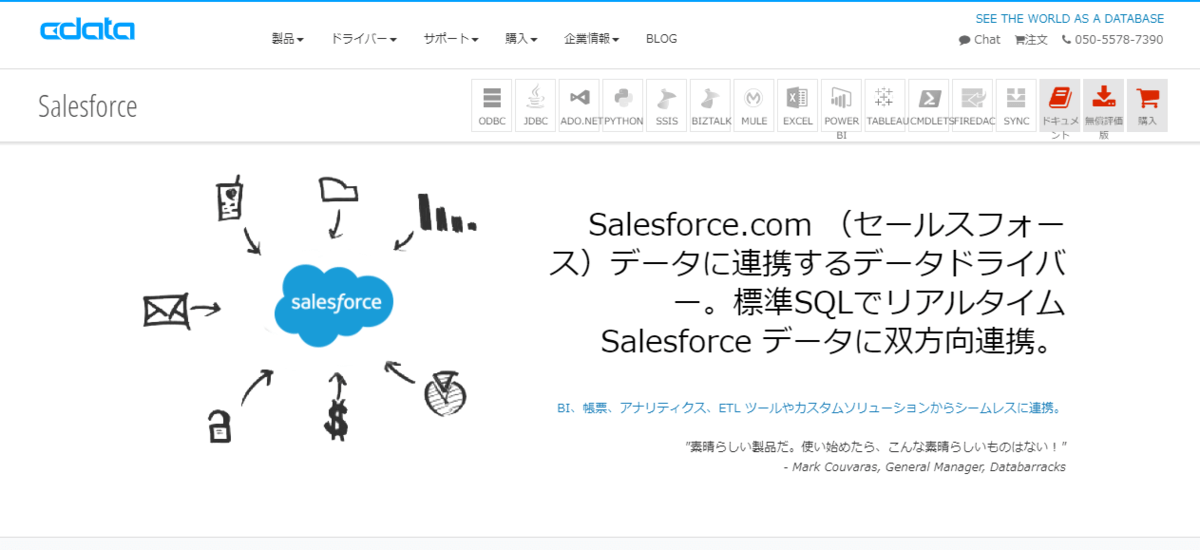Open the Tableau connector icon
This screenshot has height=550, width=1200.
point(885,105)
